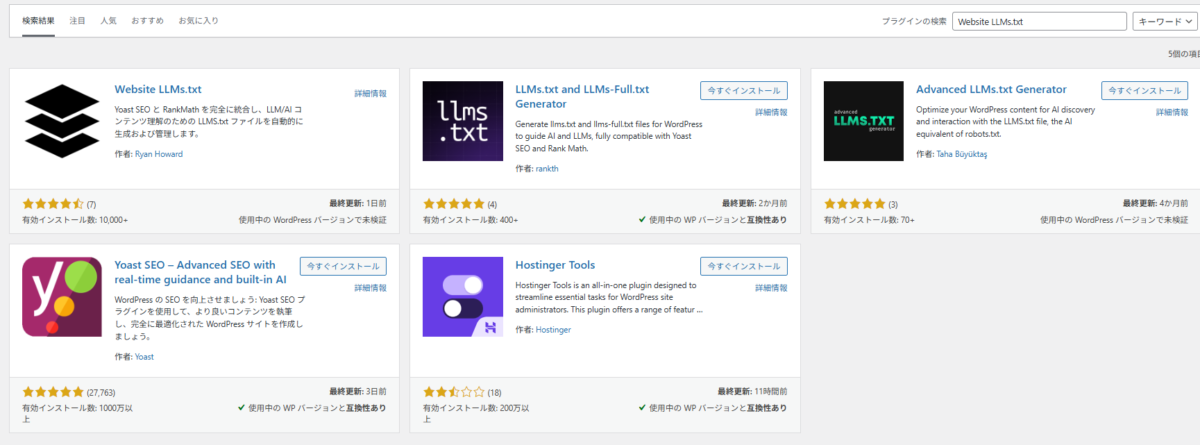Click the Yoast SEO star rating
This screenshot has width=1200, height=445.
click(x=53, y=391)
